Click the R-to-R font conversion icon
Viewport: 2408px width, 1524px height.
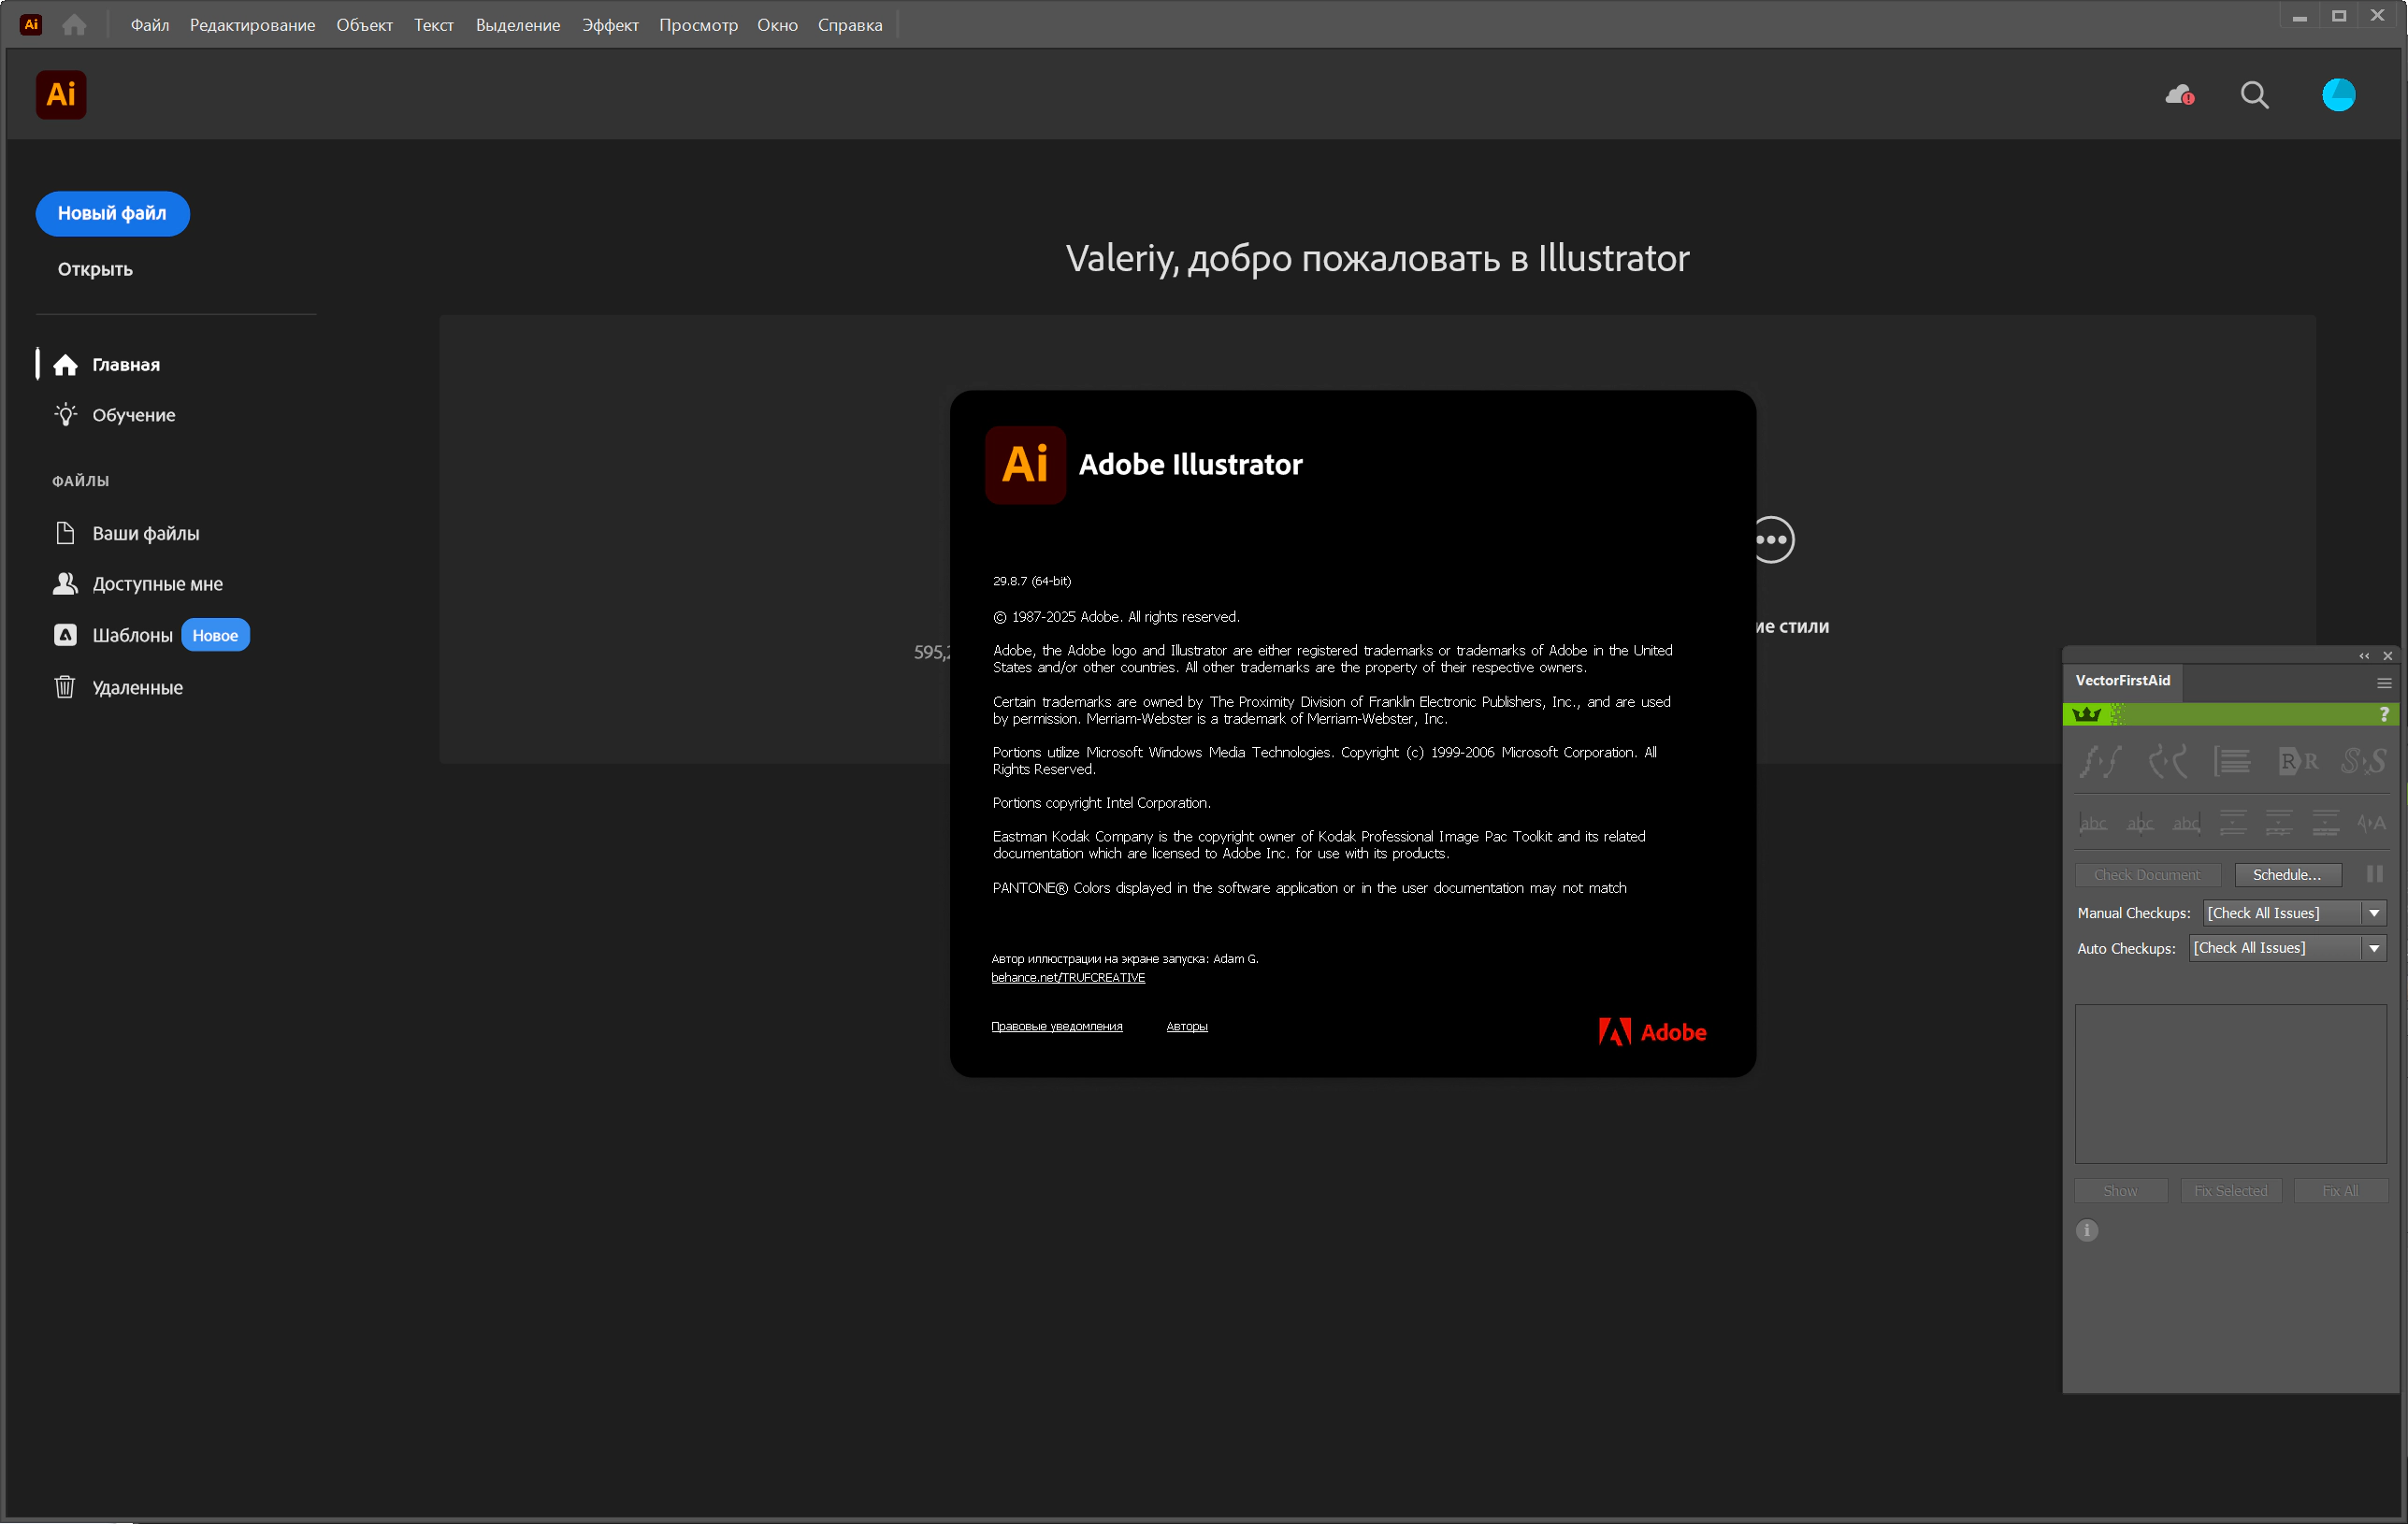click(2298, 762)
